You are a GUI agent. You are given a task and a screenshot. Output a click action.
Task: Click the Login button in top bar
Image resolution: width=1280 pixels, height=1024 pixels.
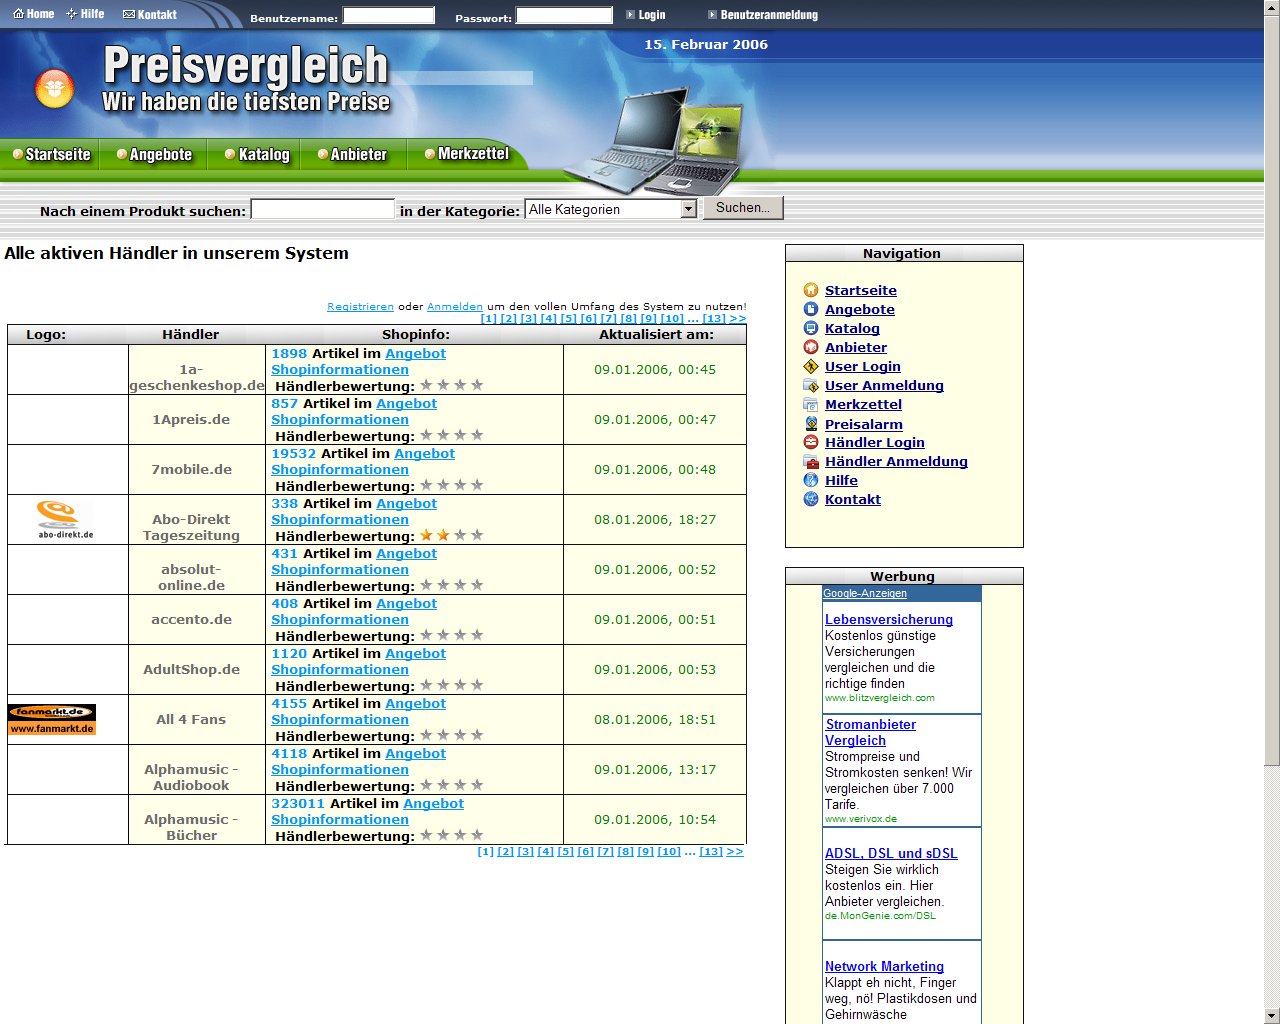coord(645,15)
